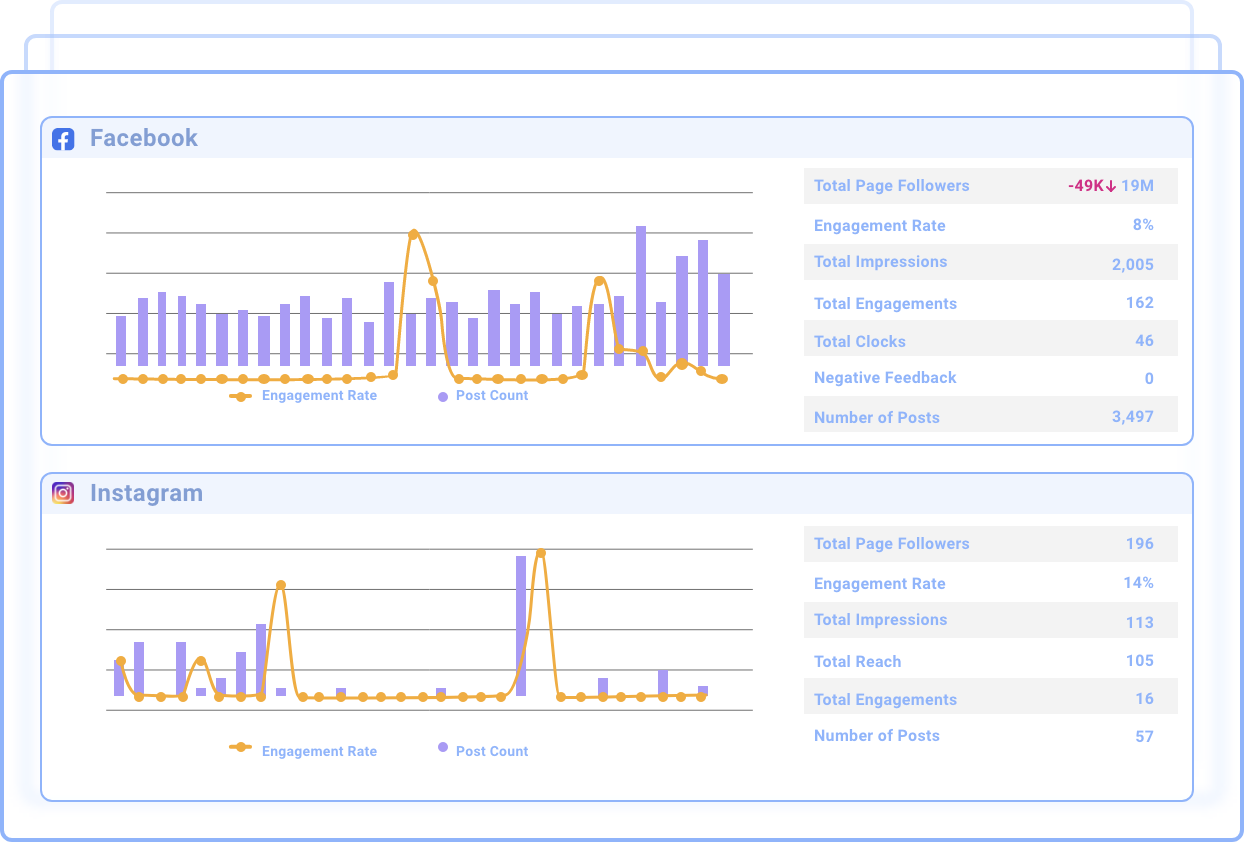Select the Facebook section title
The image size is (1244, 842).
coord(144,138)
